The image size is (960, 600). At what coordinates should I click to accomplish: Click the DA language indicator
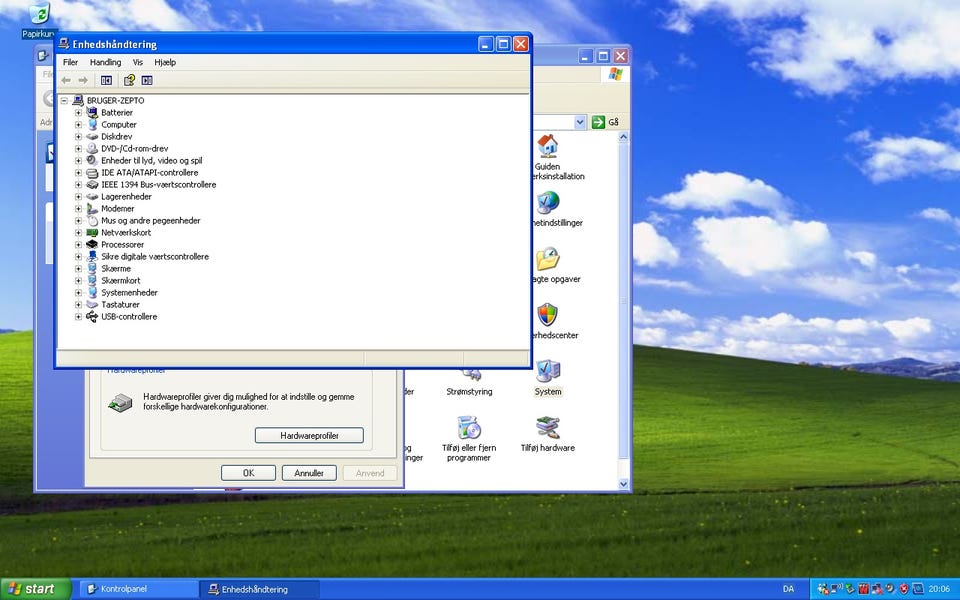tap(788, 589)
